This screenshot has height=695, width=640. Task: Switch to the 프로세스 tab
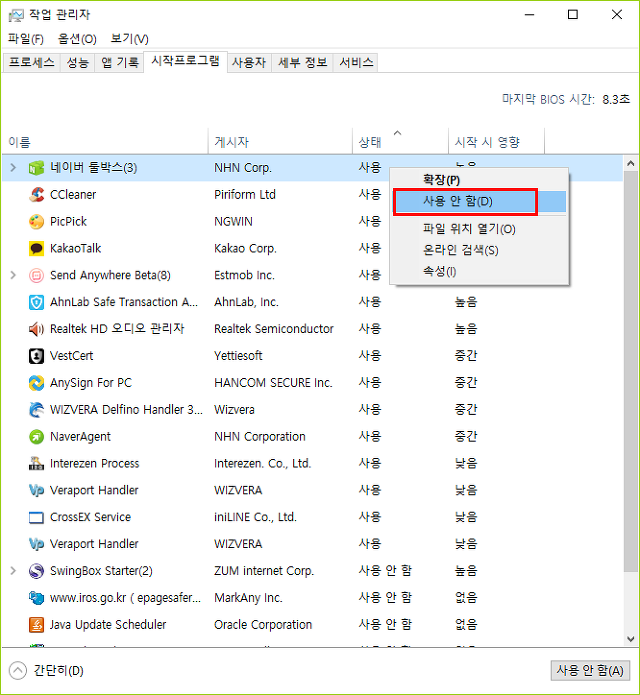[x=31, y=62]
